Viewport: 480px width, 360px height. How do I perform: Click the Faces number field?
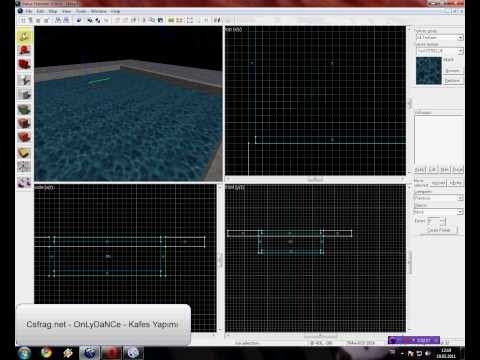(x=434, y=221)
